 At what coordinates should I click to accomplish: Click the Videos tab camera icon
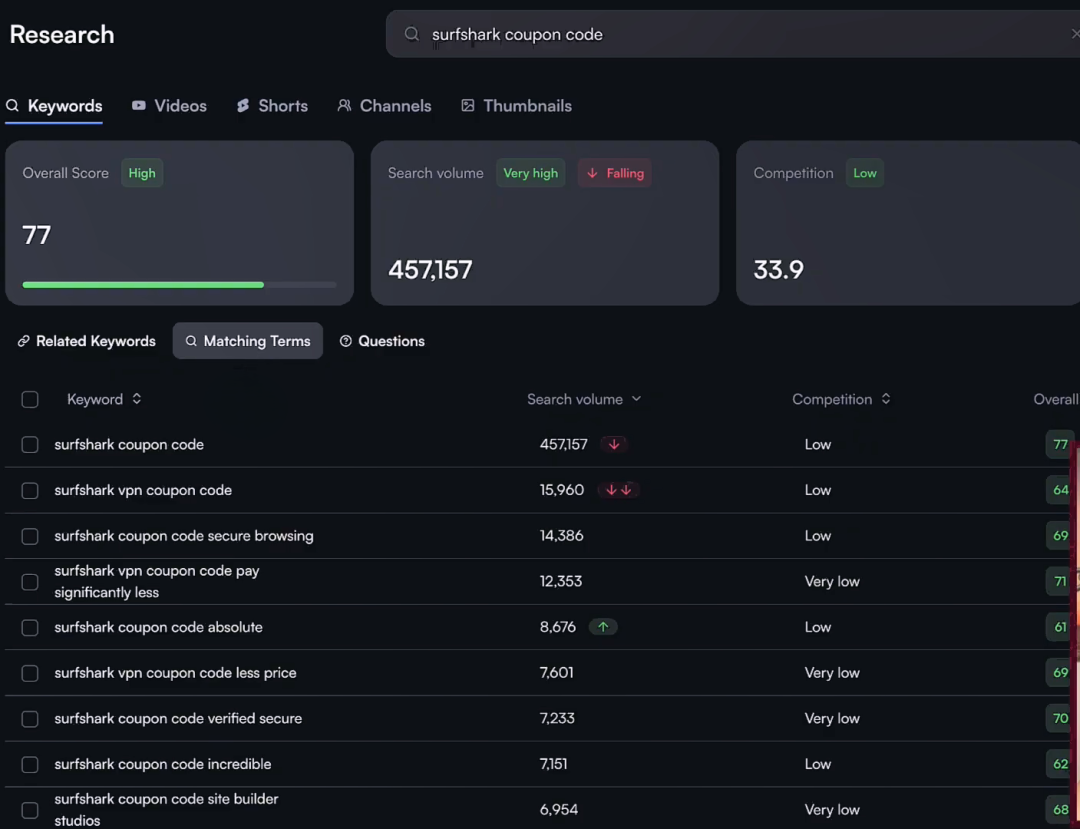pos(138,105)
